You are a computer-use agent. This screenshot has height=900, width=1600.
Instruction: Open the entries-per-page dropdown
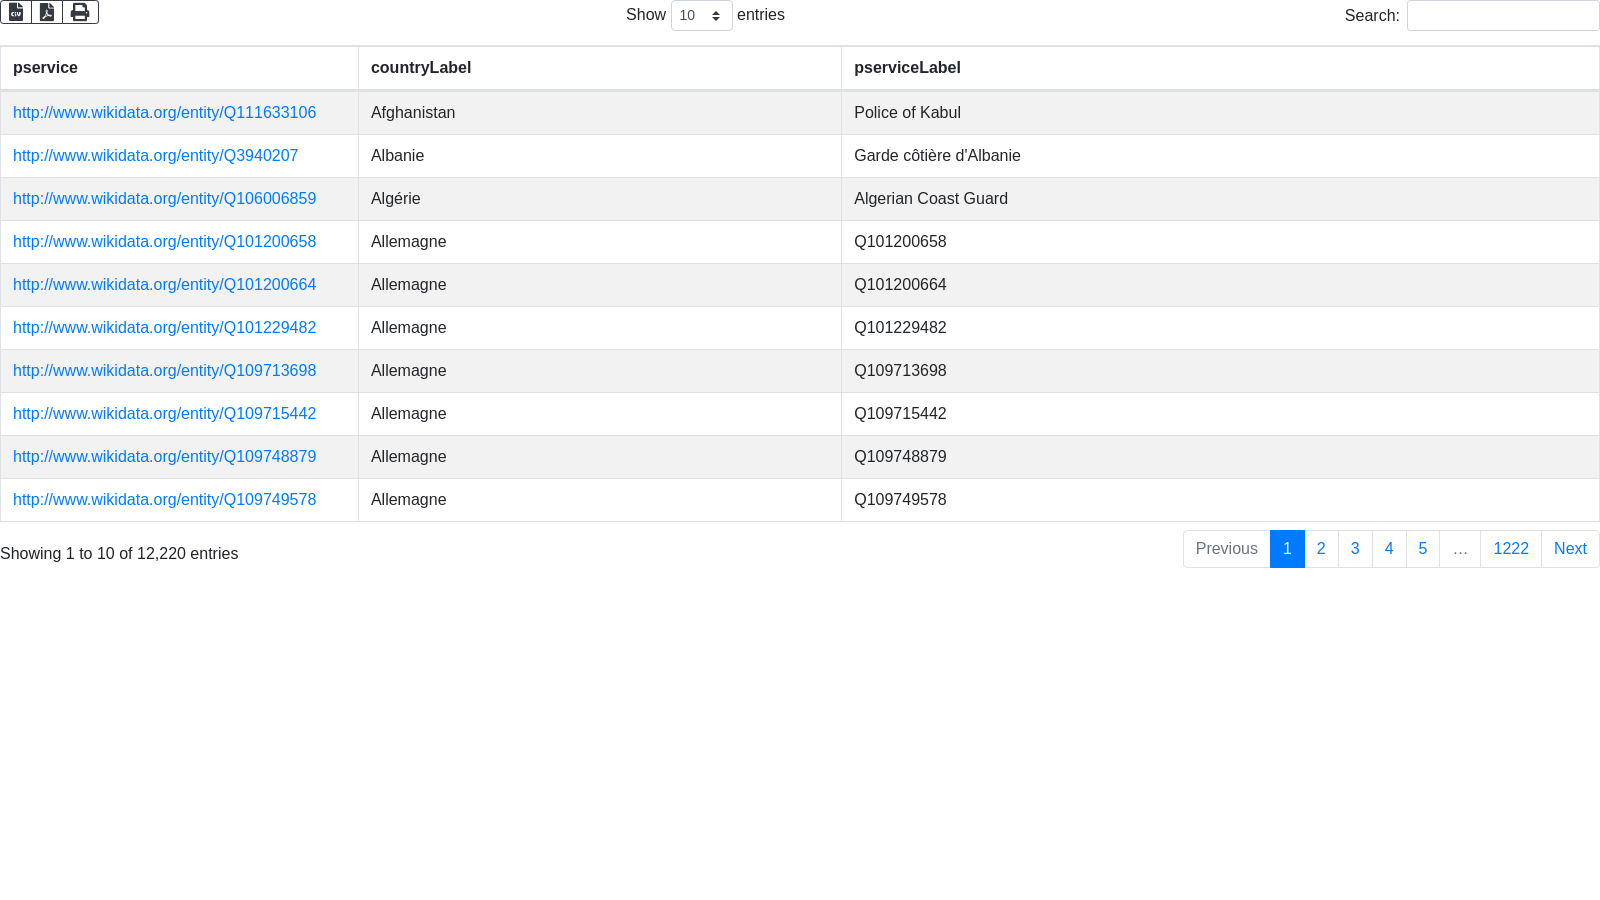pos(701,16)
